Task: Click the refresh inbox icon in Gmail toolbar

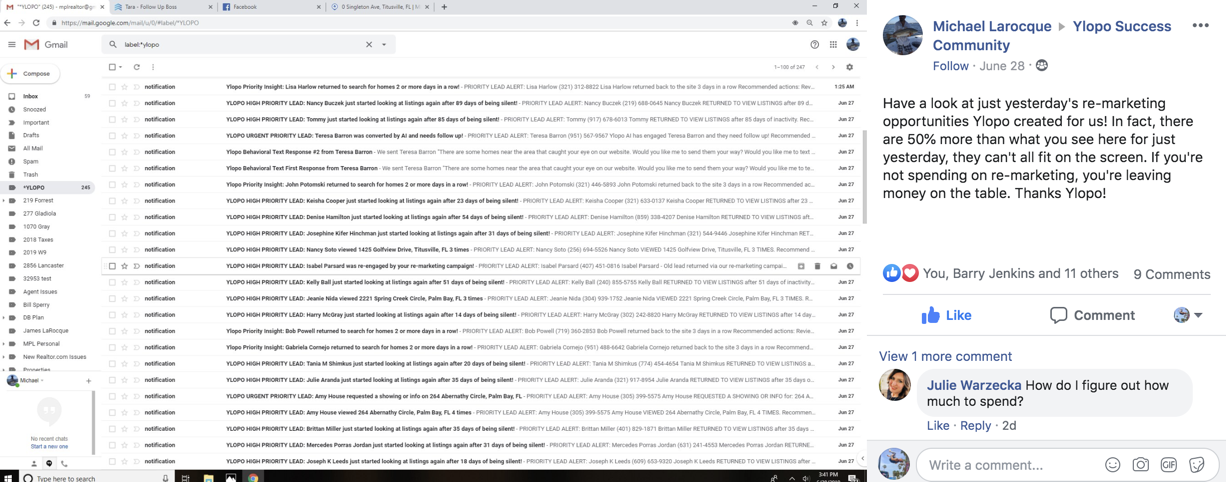Action: click(137, 68)
